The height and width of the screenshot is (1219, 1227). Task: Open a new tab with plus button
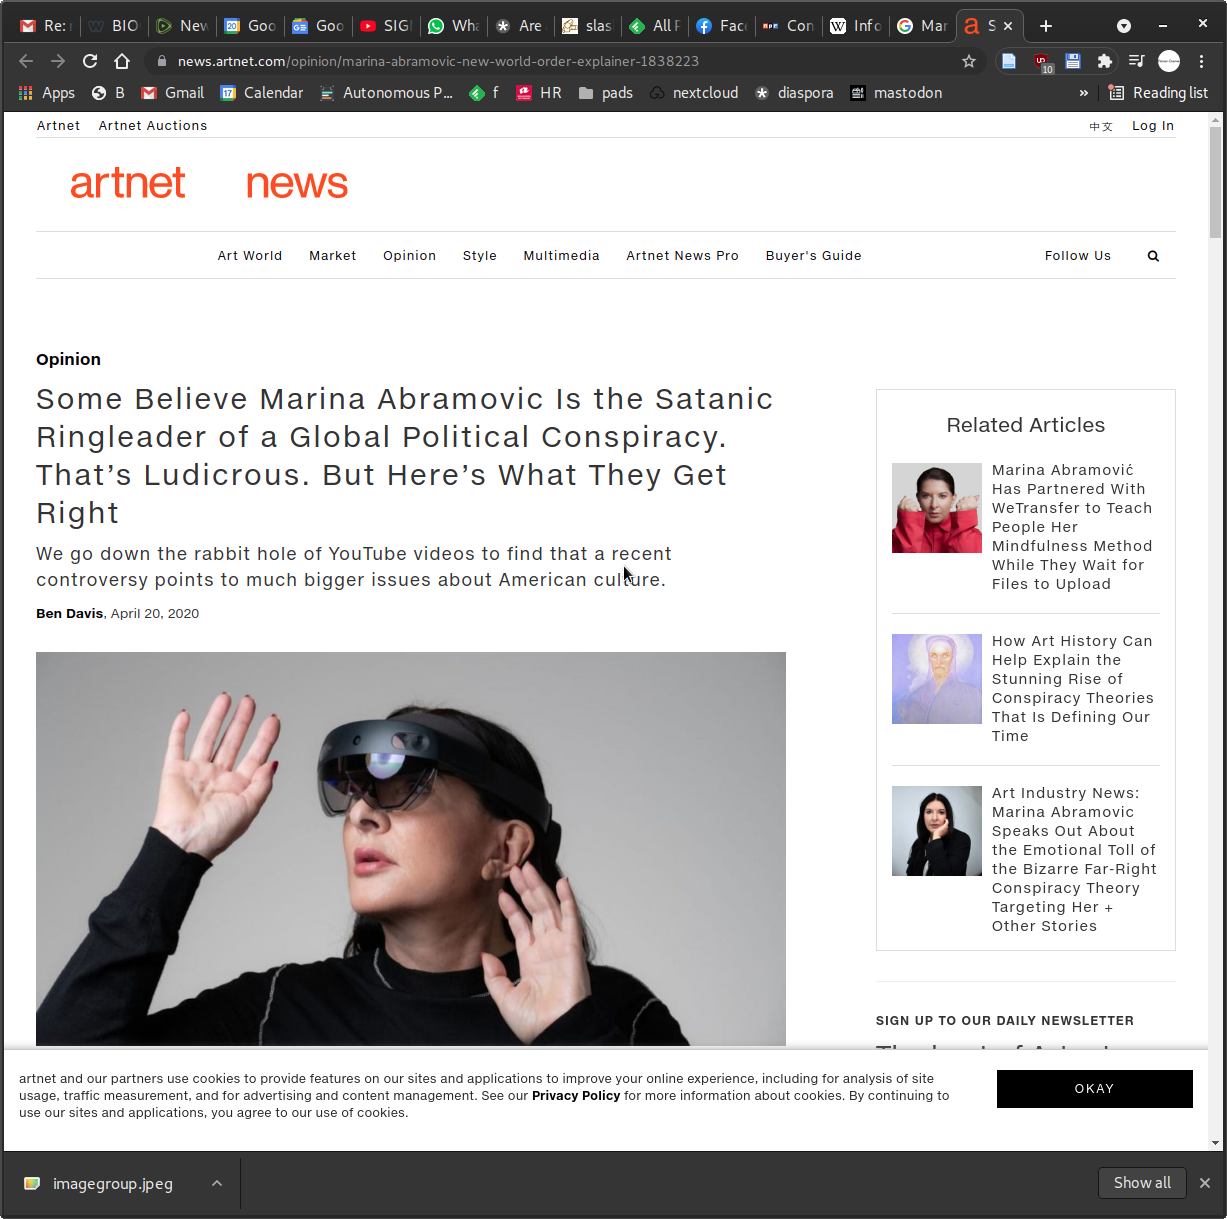coord(1046,26)
